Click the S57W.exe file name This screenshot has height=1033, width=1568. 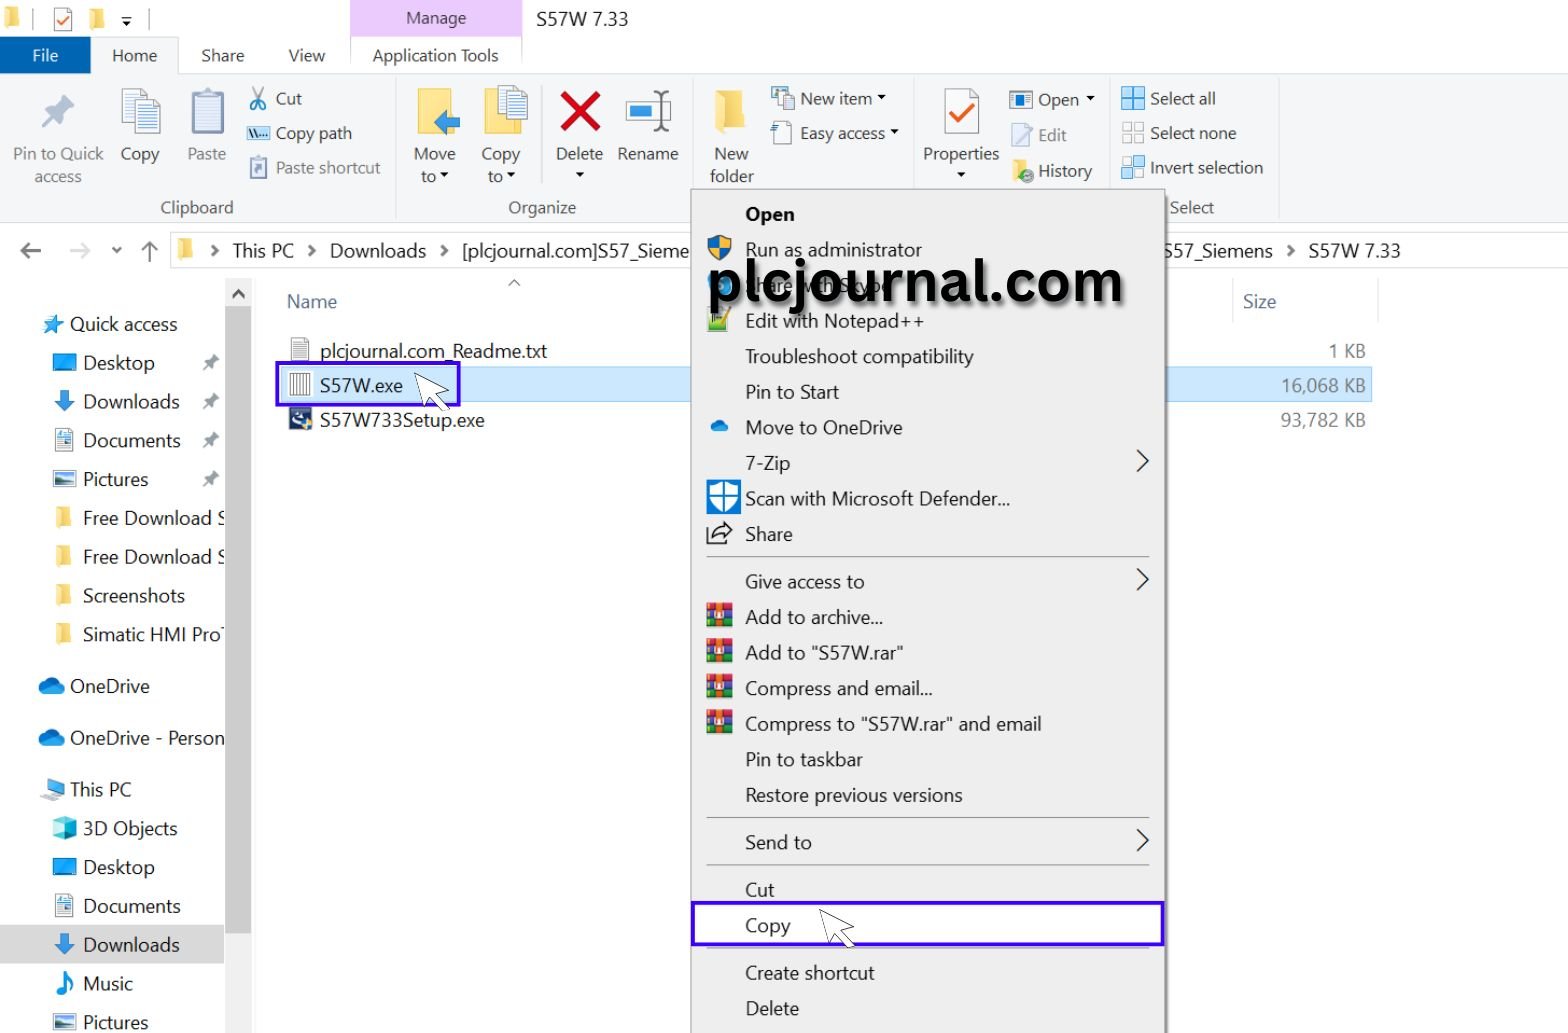coord(361,385)
